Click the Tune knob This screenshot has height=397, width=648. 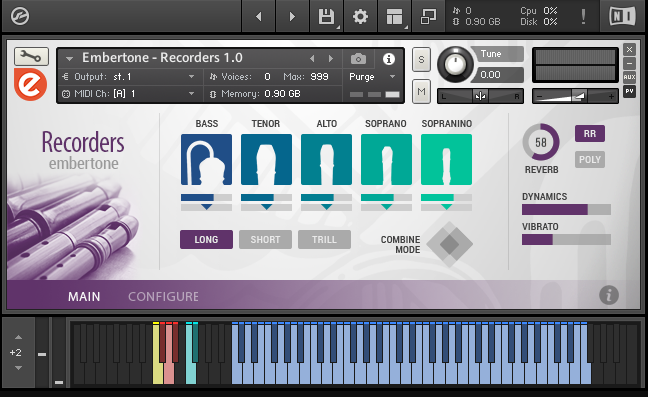click(455, 64)
